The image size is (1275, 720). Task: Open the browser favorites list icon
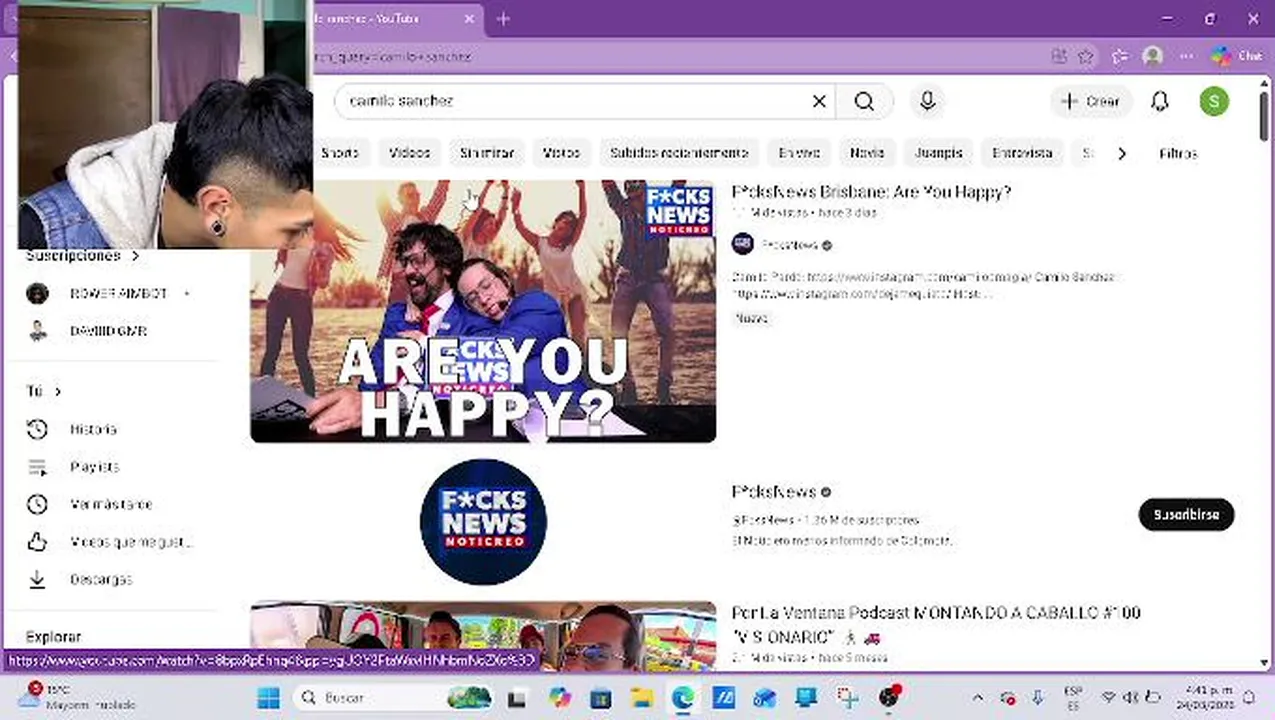pos(1120,57)
